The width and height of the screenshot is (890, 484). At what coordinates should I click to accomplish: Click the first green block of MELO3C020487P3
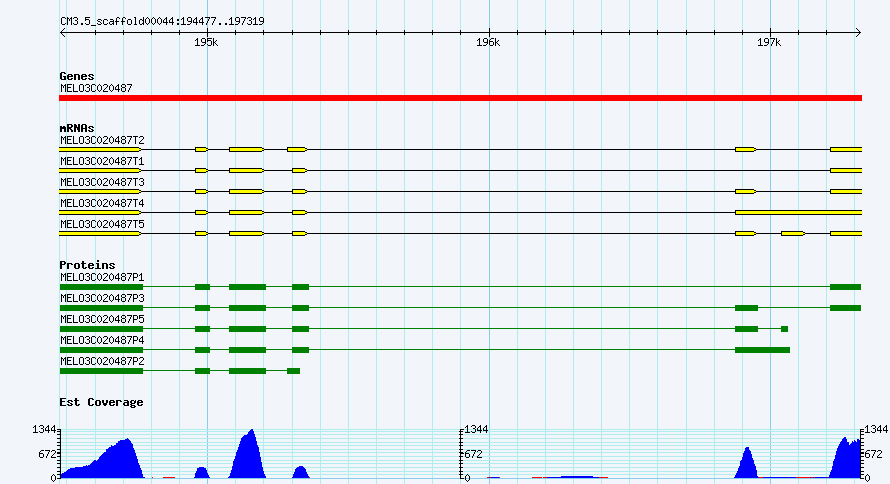click(x=101, y=308)
